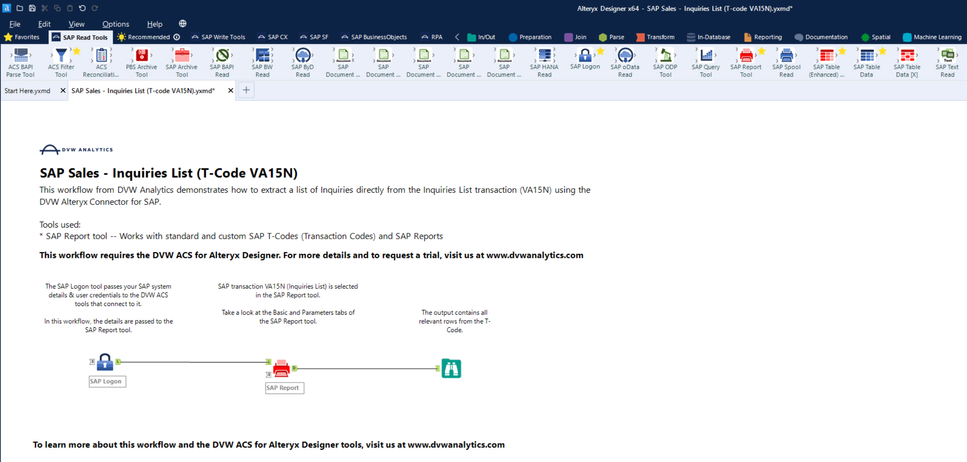Open the Preparation tool category
The image size is (967, 462).
(x=530, y=37)
